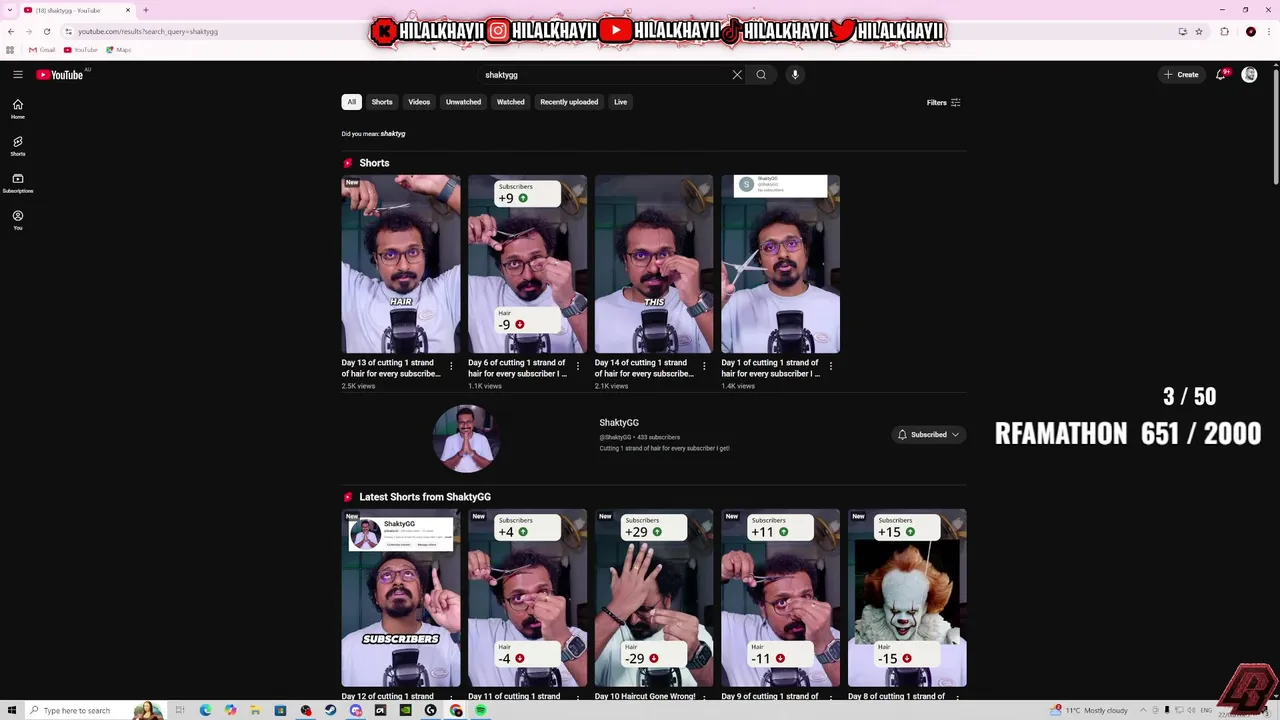Select the Videos filter chip
Viewport: 1280px width, 720px height.
[419, 102]
